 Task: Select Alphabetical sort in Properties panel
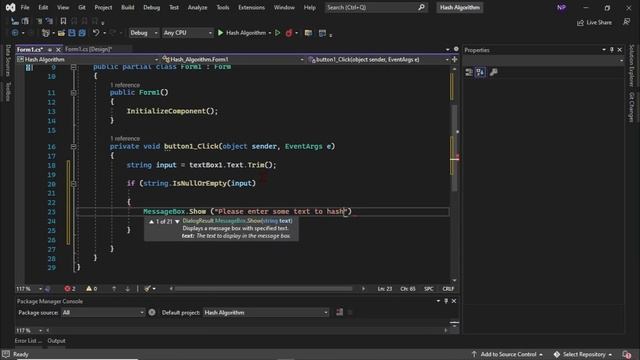480,72
